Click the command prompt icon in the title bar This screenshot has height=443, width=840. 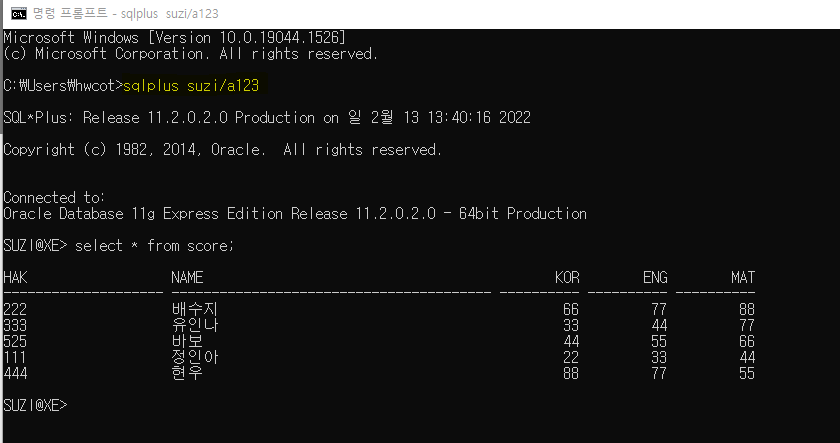19,13
